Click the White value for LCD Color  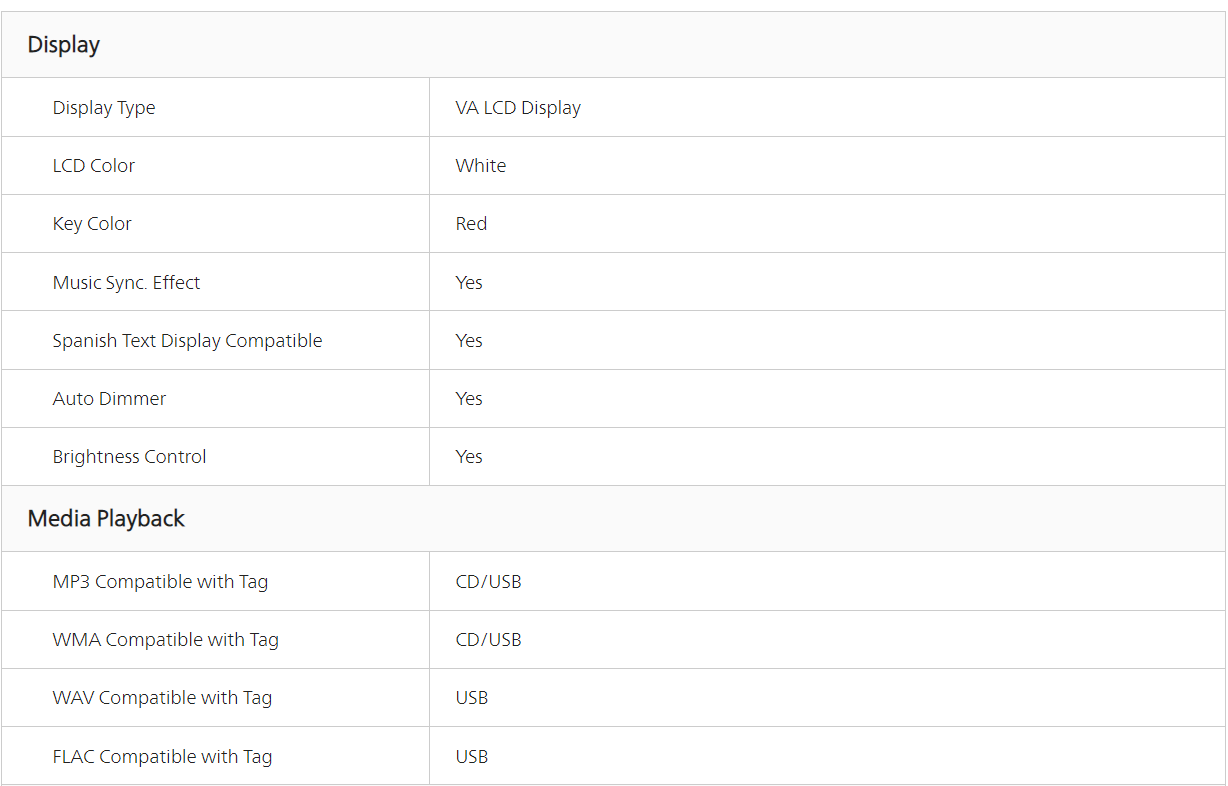point(481,166)
